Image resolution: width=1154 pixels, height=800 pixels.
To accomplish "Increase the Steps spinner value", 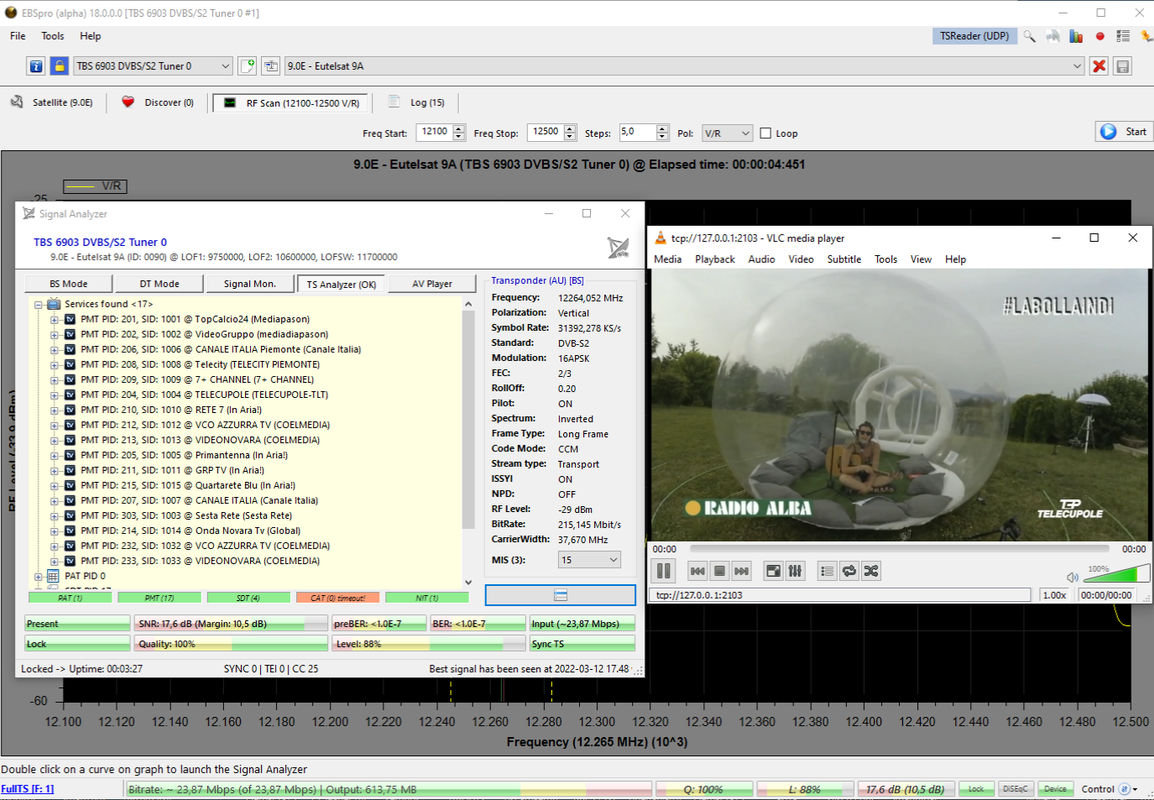I will pyautogui.click(x=662, y=129).
